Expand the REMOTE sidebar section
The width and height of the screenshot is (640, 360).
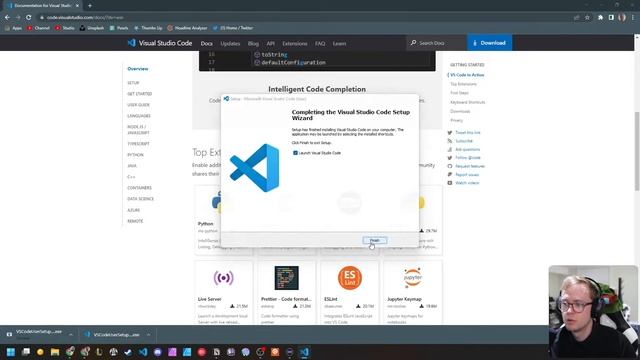135,221
